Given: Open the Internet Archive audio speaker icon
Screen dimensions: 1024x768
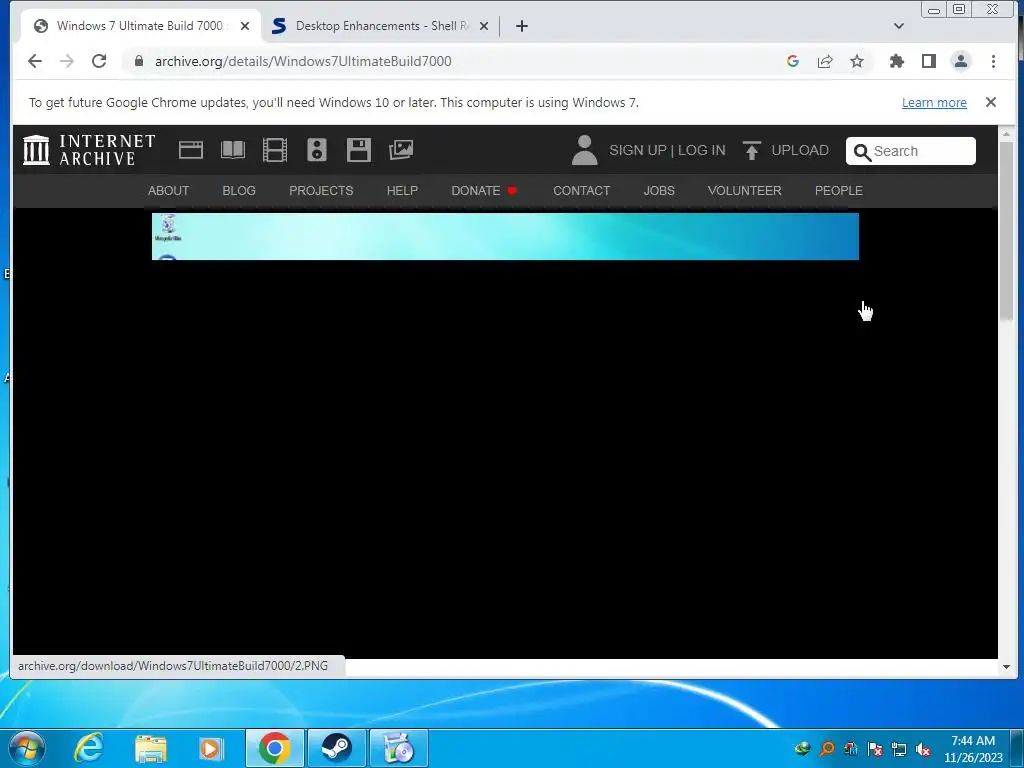Looking at the screenshot, I should (x=317, y=150).
